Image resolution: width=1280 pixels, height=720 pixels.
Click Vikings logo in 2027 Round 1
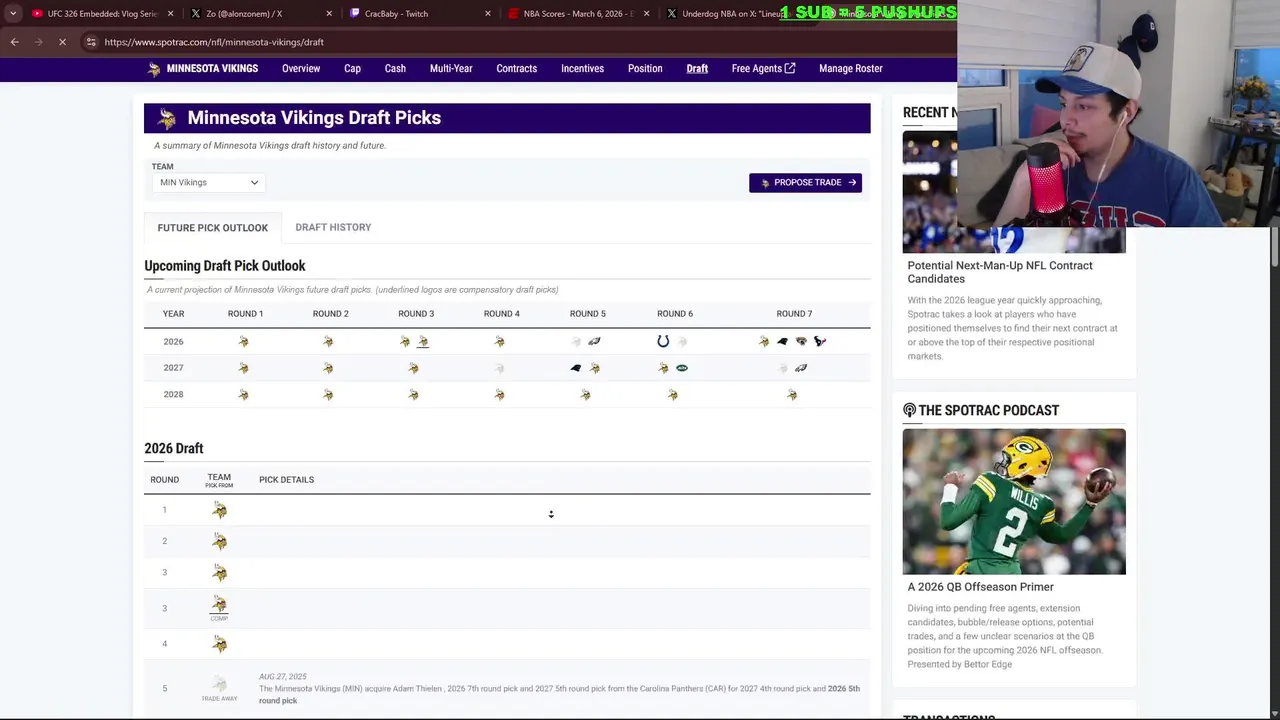243,368
